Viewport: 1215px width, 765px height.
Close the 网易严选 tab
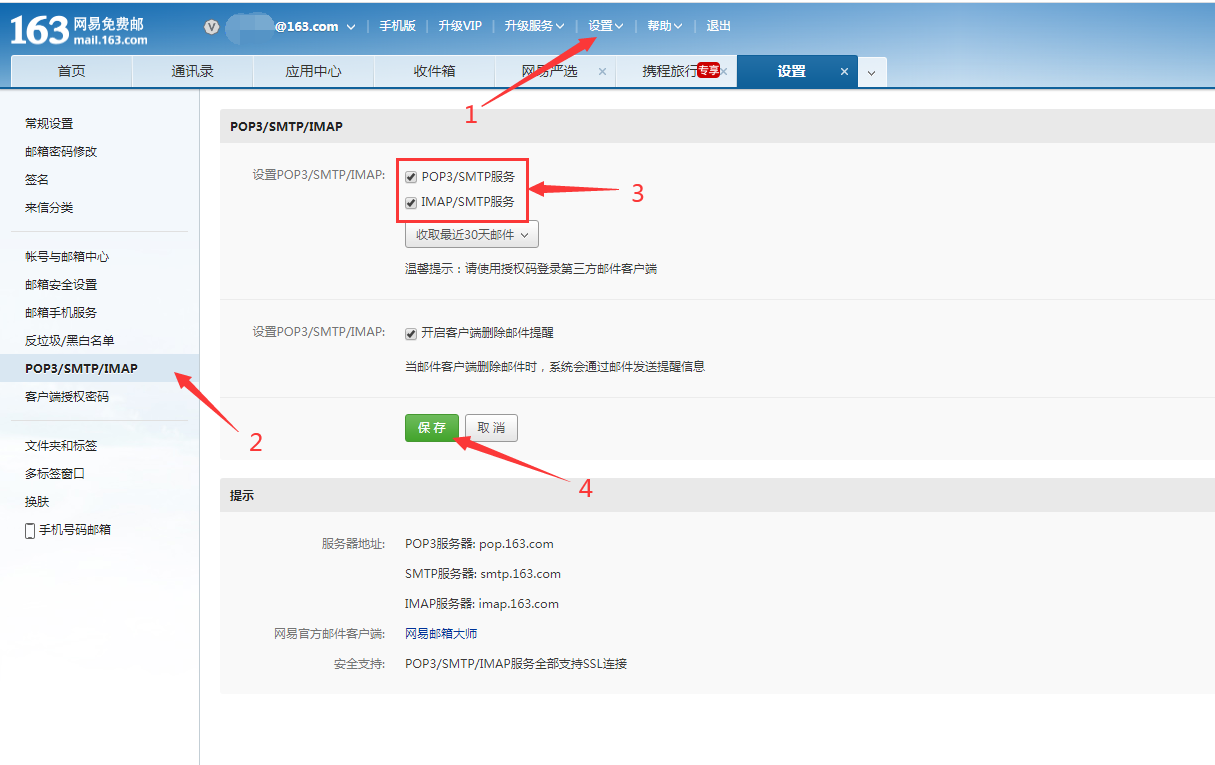pos(602,72)
